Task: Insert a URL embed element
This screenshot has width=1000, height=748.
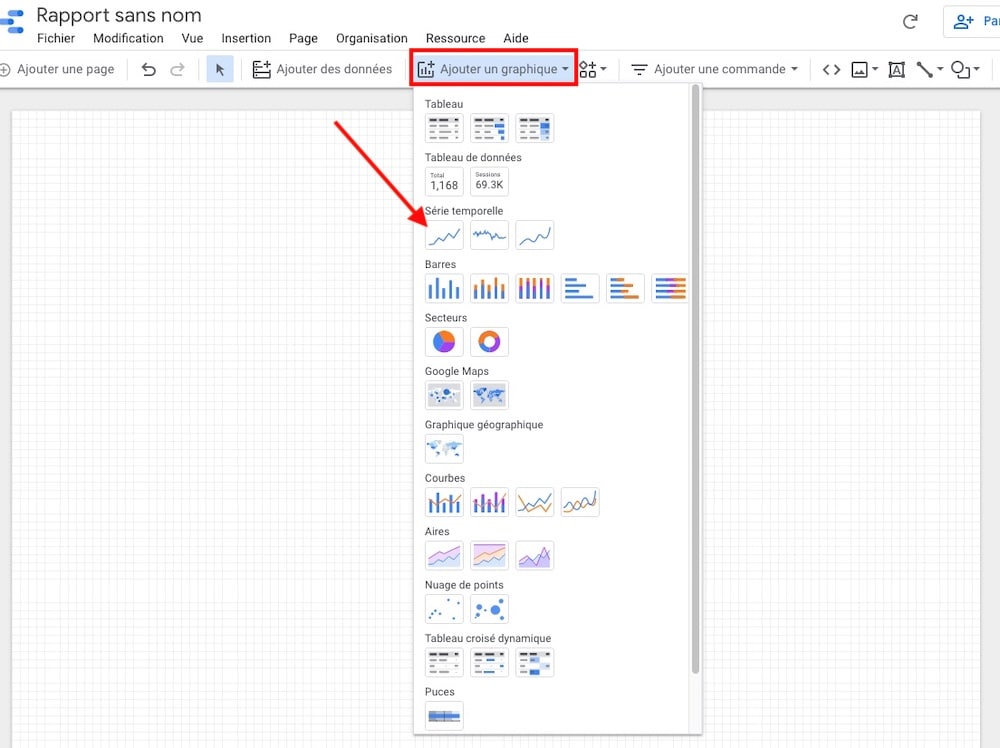Action: tap(831, 69)
